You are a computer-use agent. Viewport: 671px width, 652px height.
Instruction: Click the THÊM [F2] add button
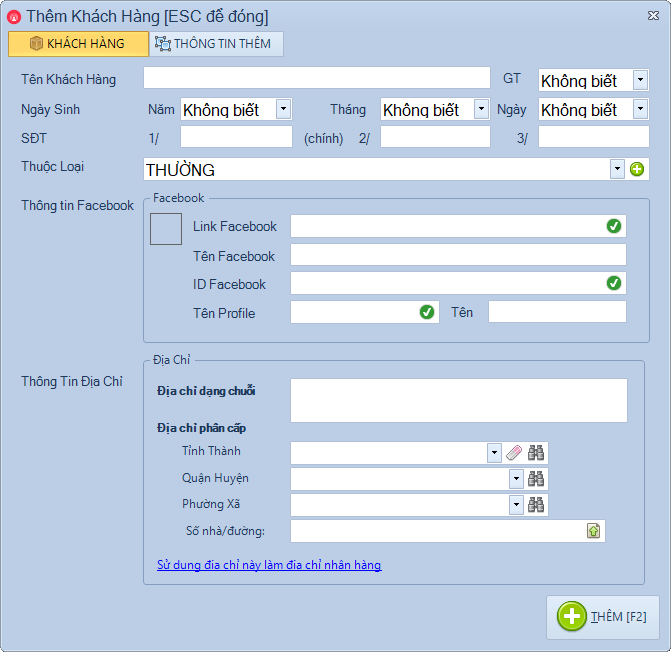603,617
